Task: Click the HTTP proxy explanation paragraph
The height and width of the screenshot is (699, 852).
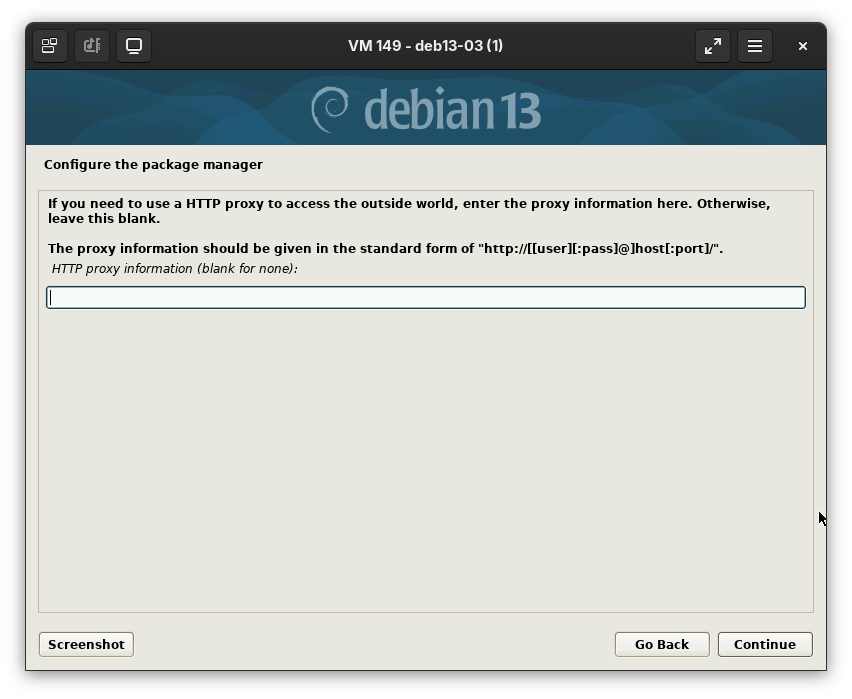Action: coord(409,210)
